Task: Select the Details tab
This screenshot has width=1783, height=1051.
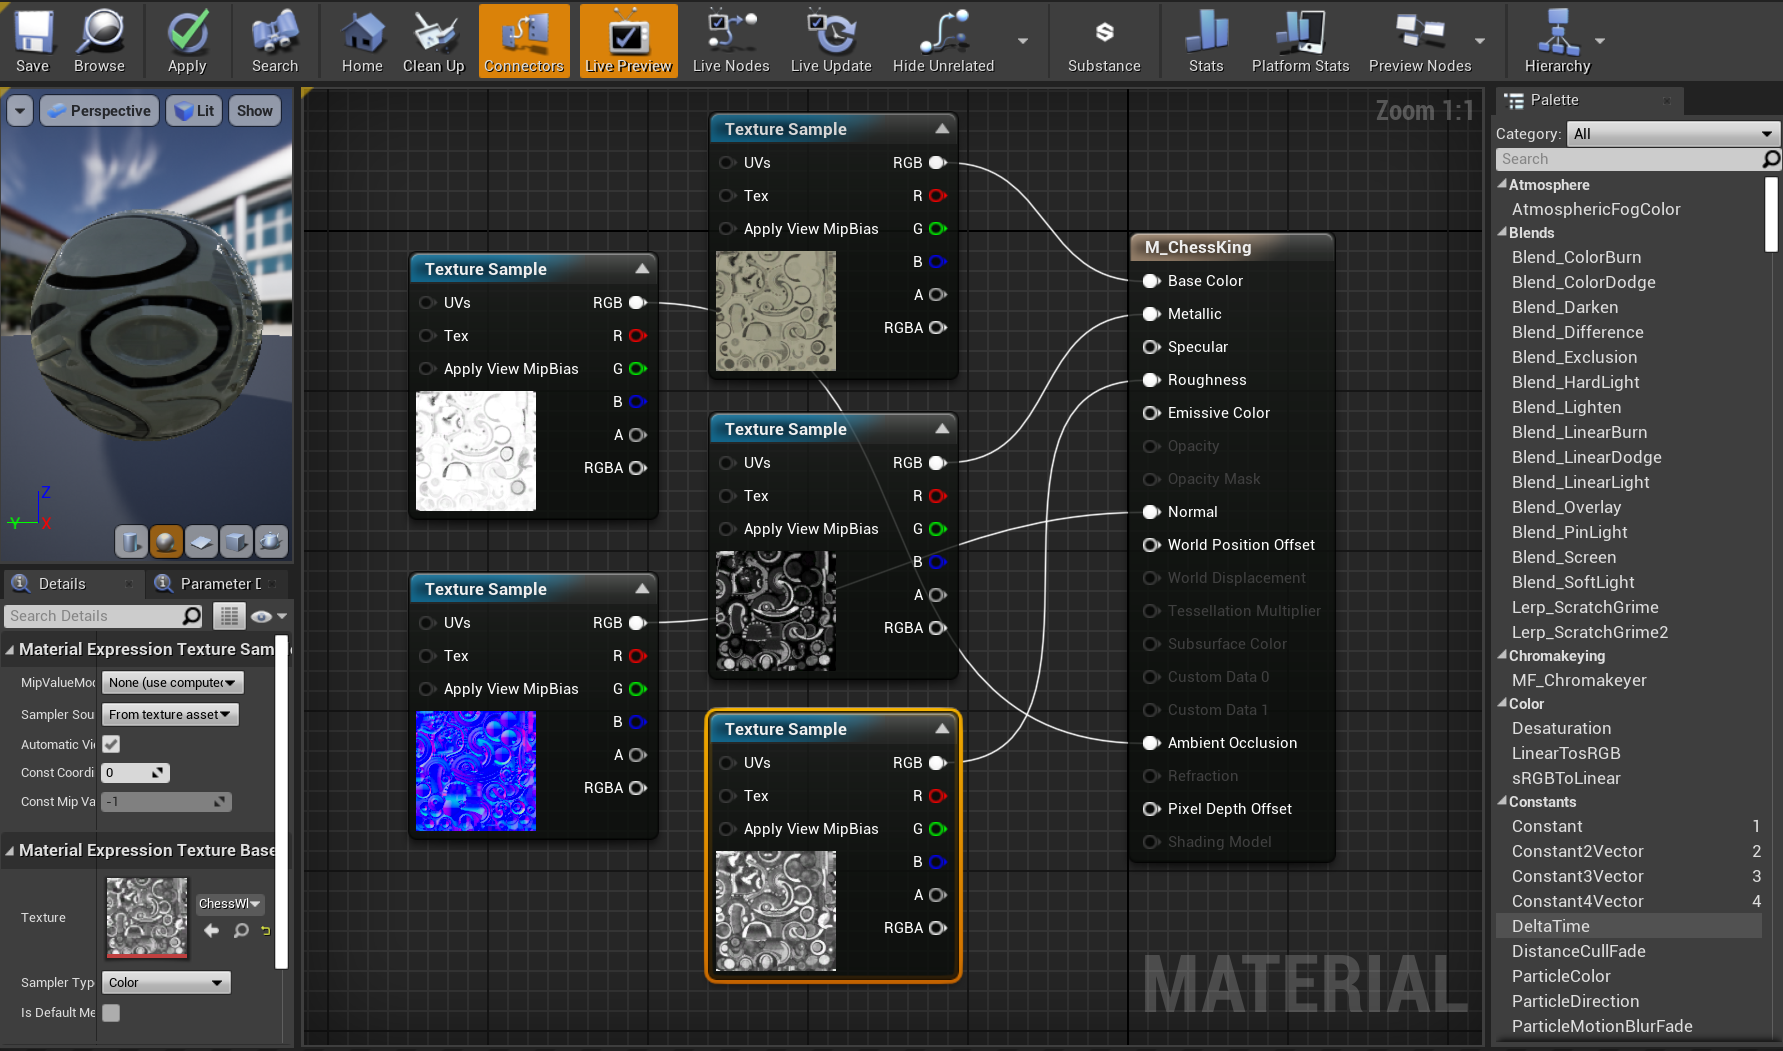Action: (61, 584)
